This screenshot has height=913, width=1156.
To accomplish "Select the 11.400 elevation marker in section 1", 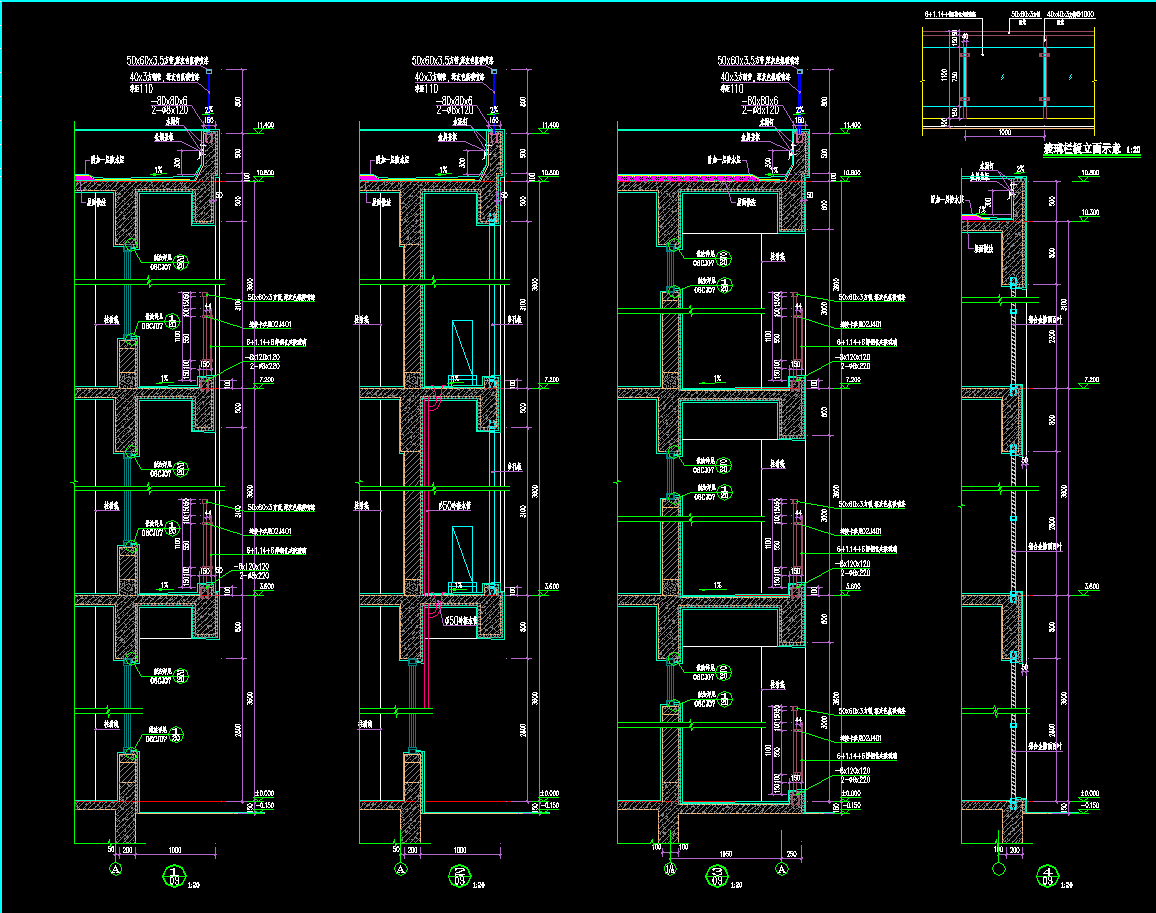I will (266, 125).
